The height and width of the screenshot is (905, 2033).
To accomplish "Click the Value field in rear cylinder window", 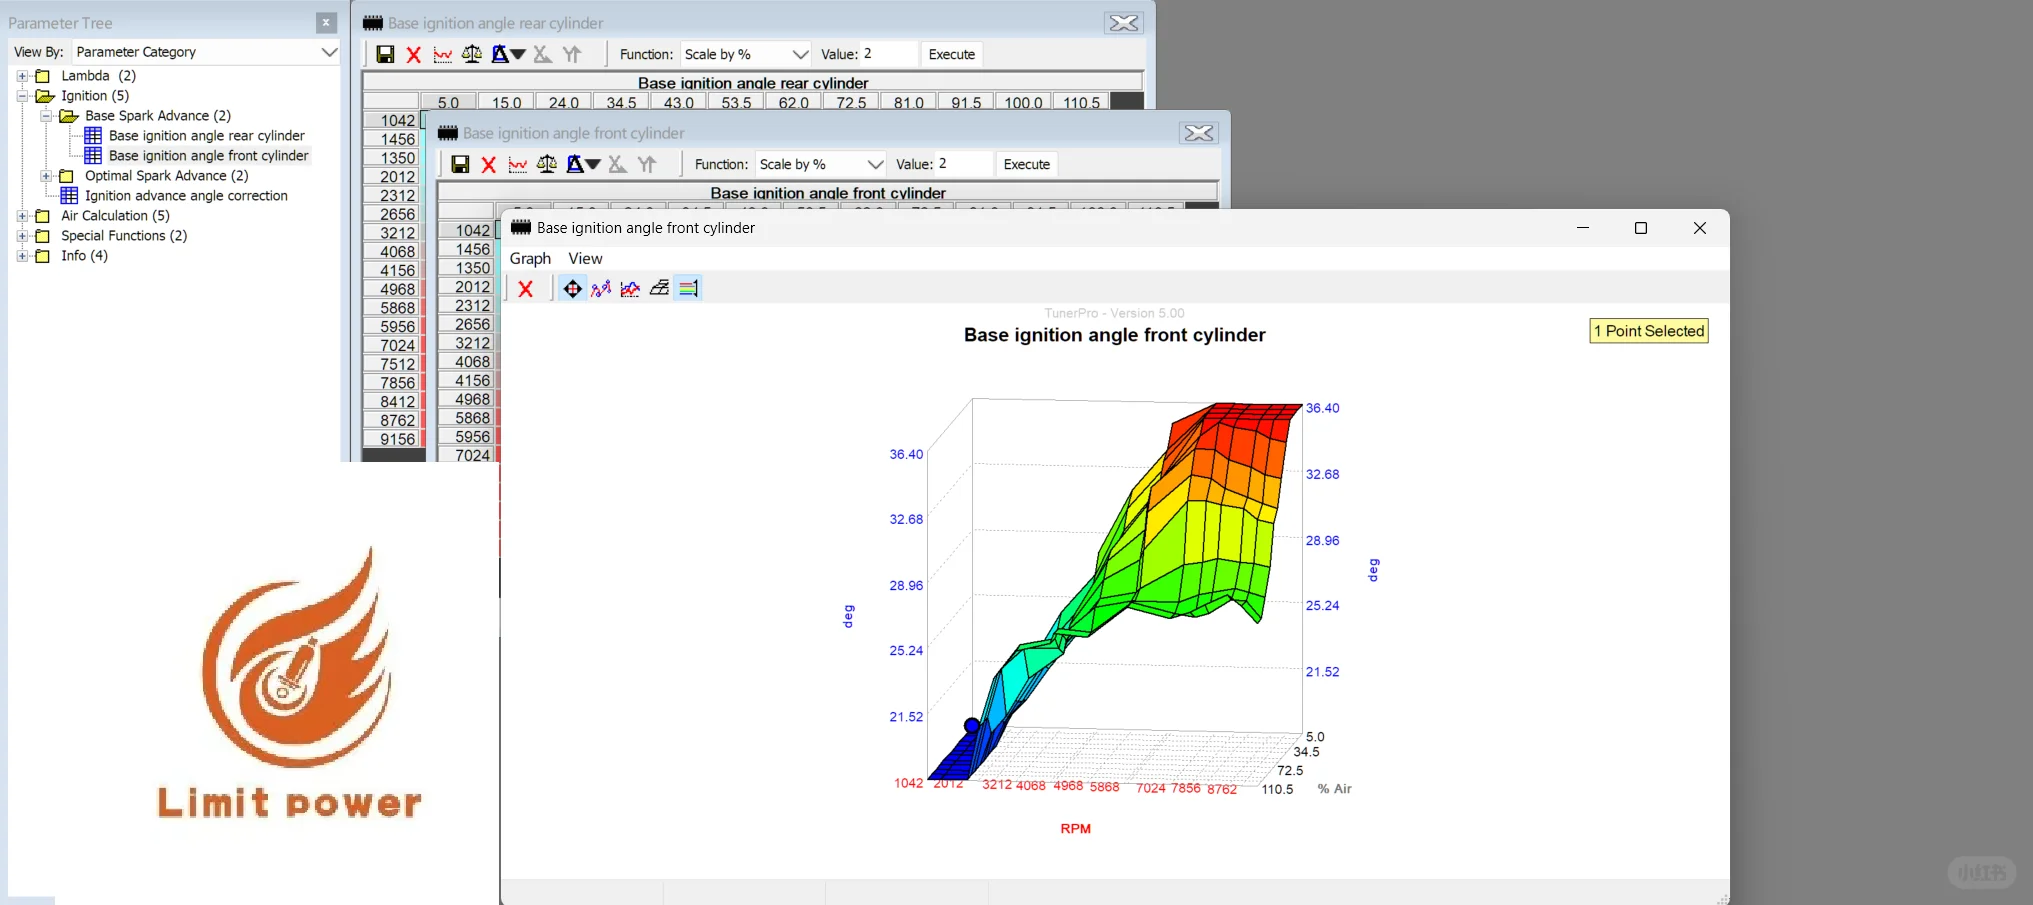I will tap(888, 54).
